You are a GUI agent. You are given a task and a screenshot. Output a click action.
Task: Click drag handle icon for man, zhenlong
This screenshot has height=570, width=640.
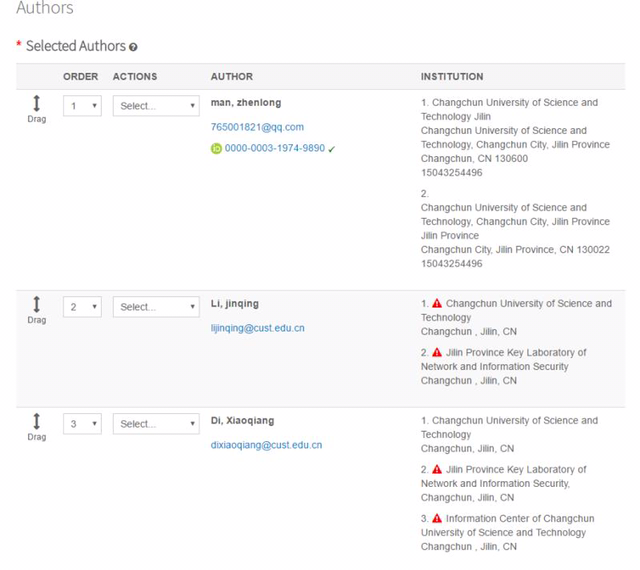point(37,102)
